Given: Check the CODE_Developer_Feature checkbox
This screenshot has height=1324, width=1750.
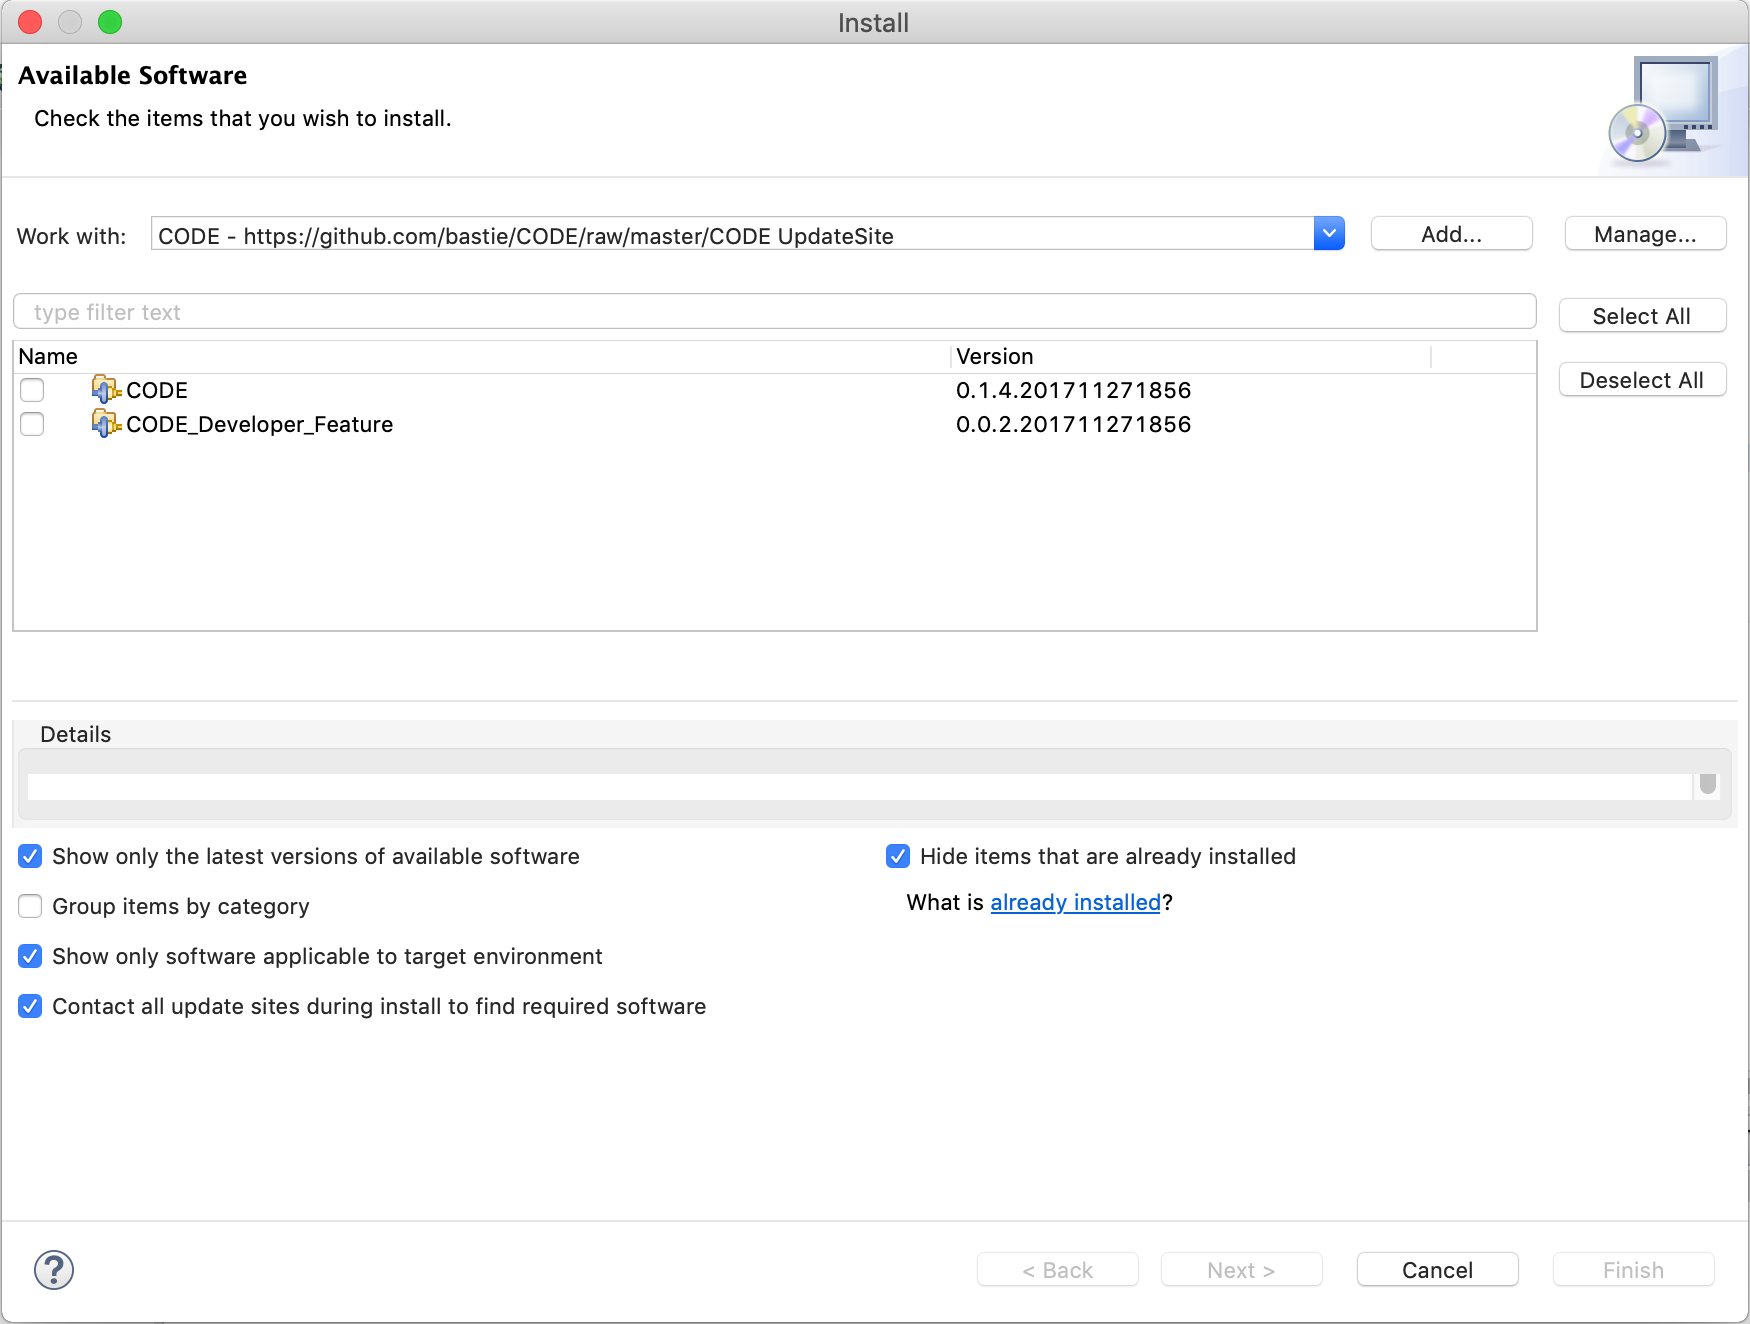Looking at the screenshot, I should pos(32,424).
